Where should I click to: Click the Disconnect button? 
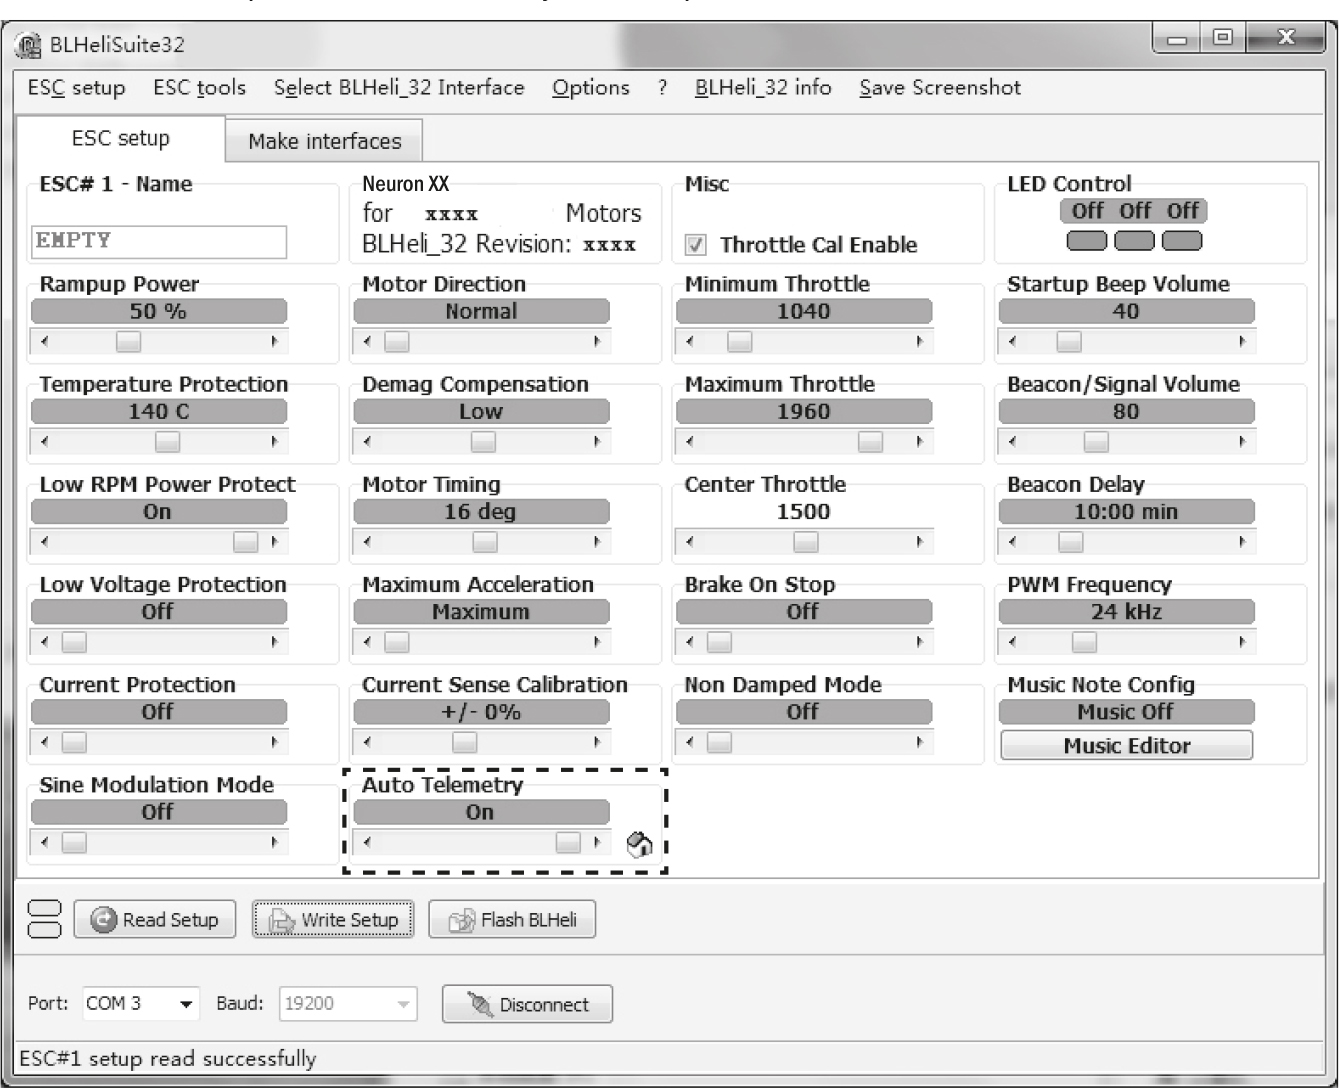(527, 1004)
